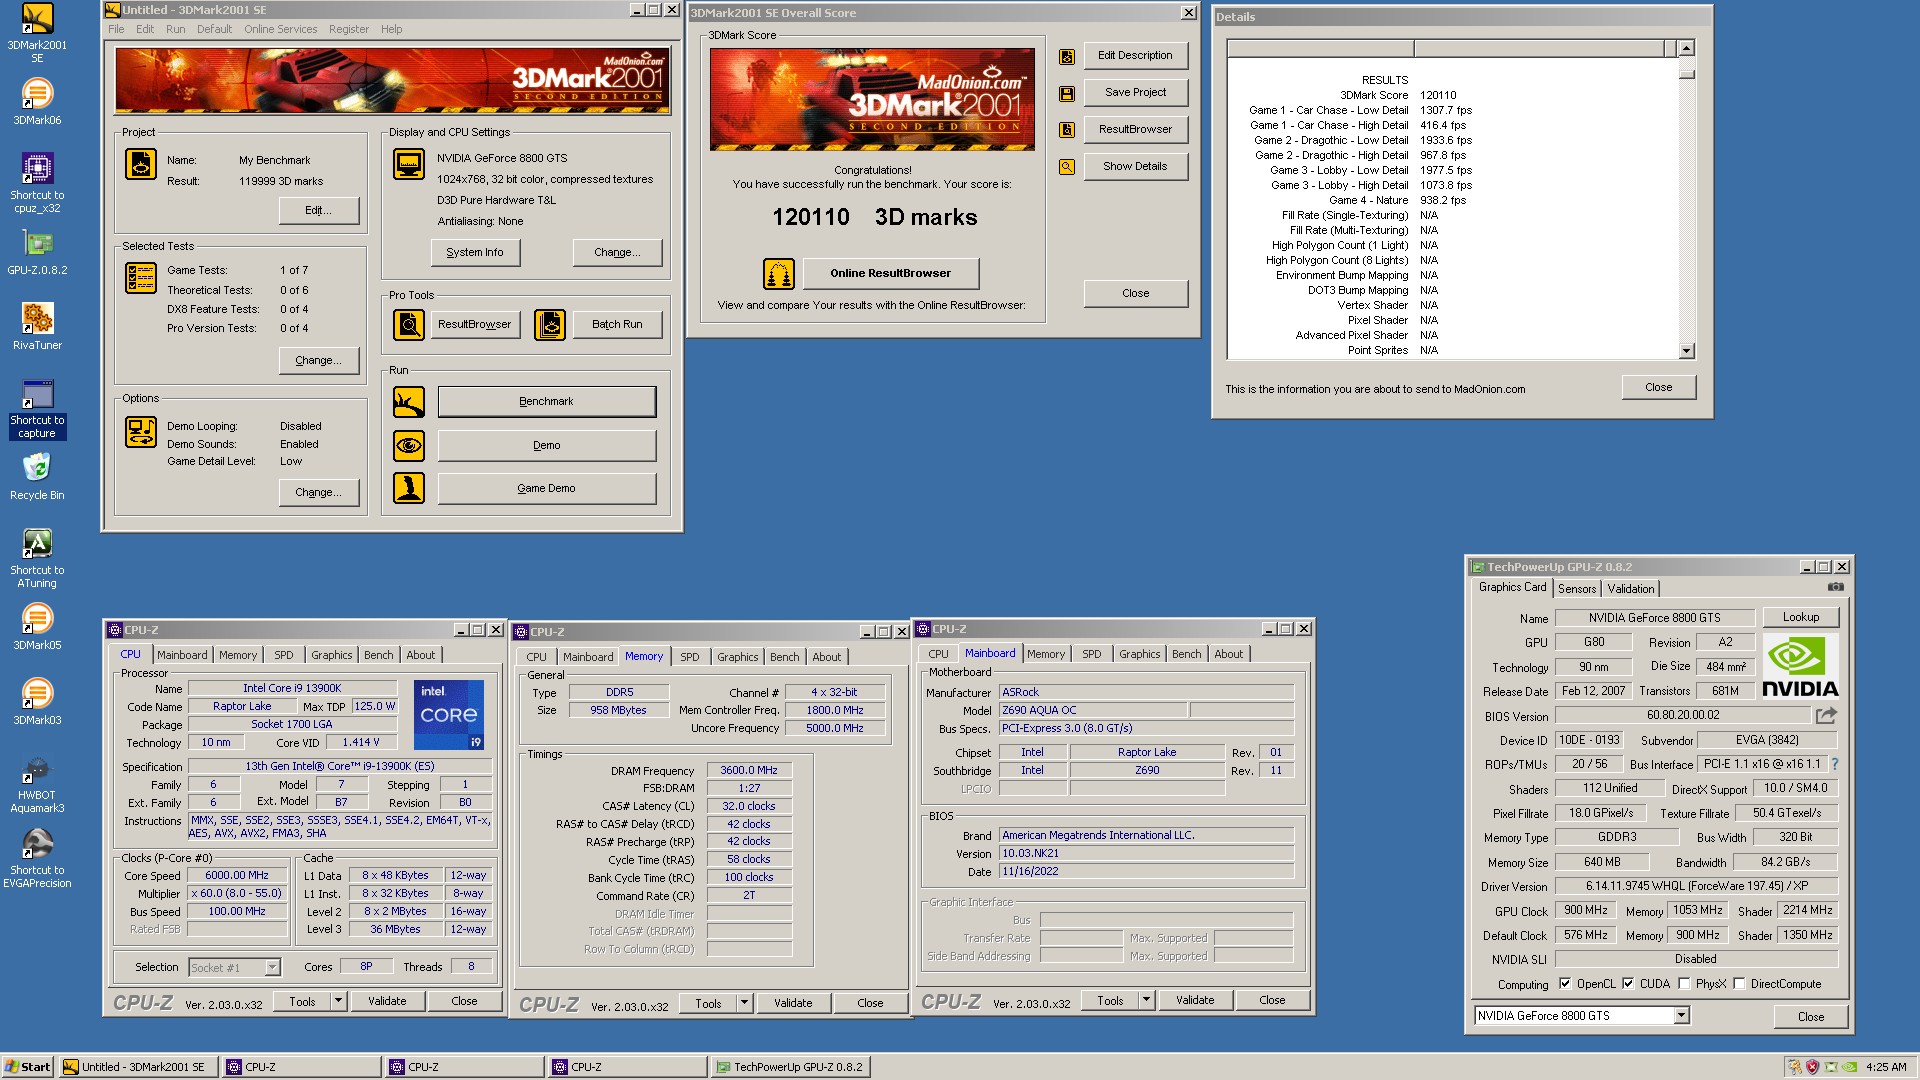Click the Bus Interface question mark in GPU-Z
Image resolution: width=1920 pixels, height=1080 pixels.
[1834, 764]
